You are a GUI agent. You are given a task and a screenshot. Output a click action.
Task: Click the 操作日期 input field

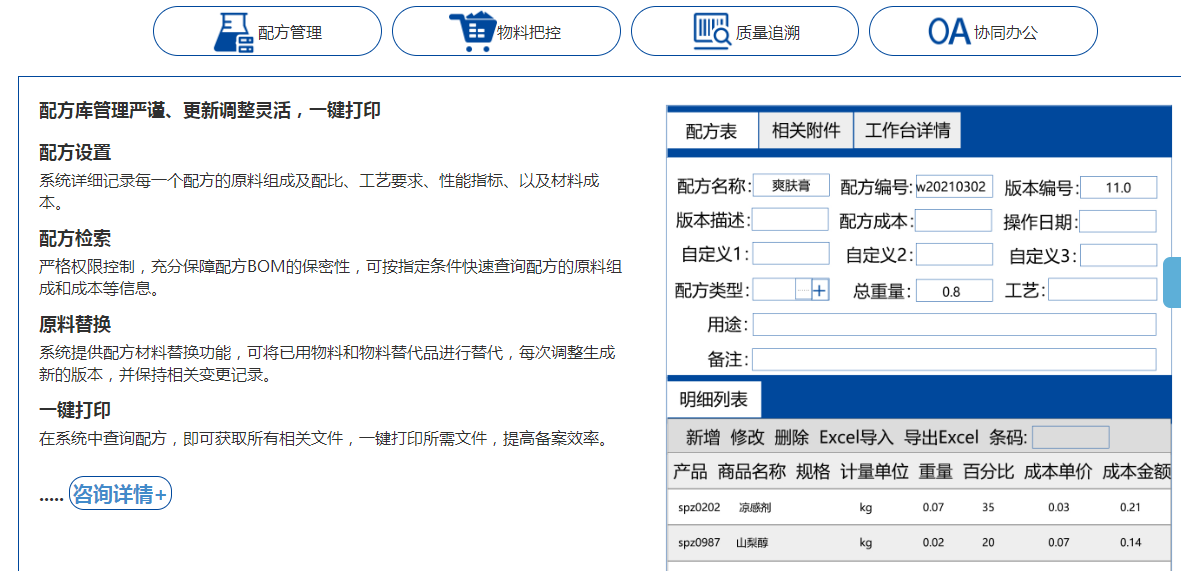[x=1118, y=221]
